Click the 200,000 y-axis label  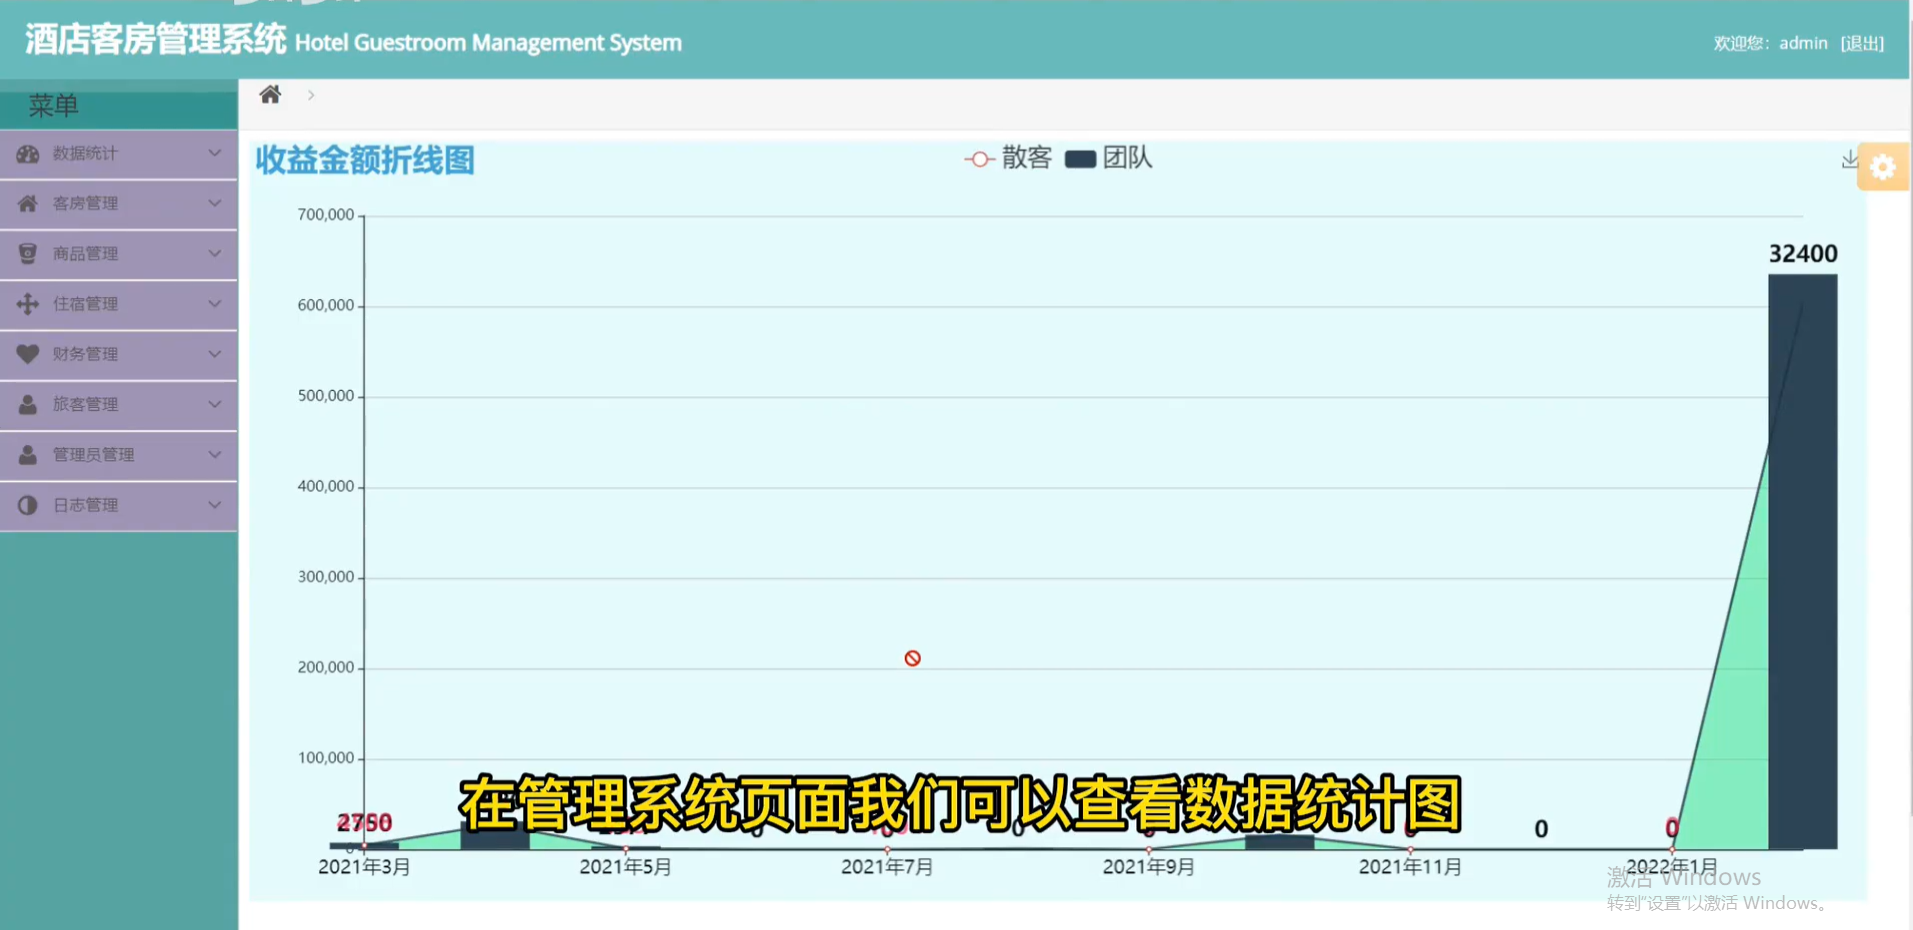coord(326,667)
